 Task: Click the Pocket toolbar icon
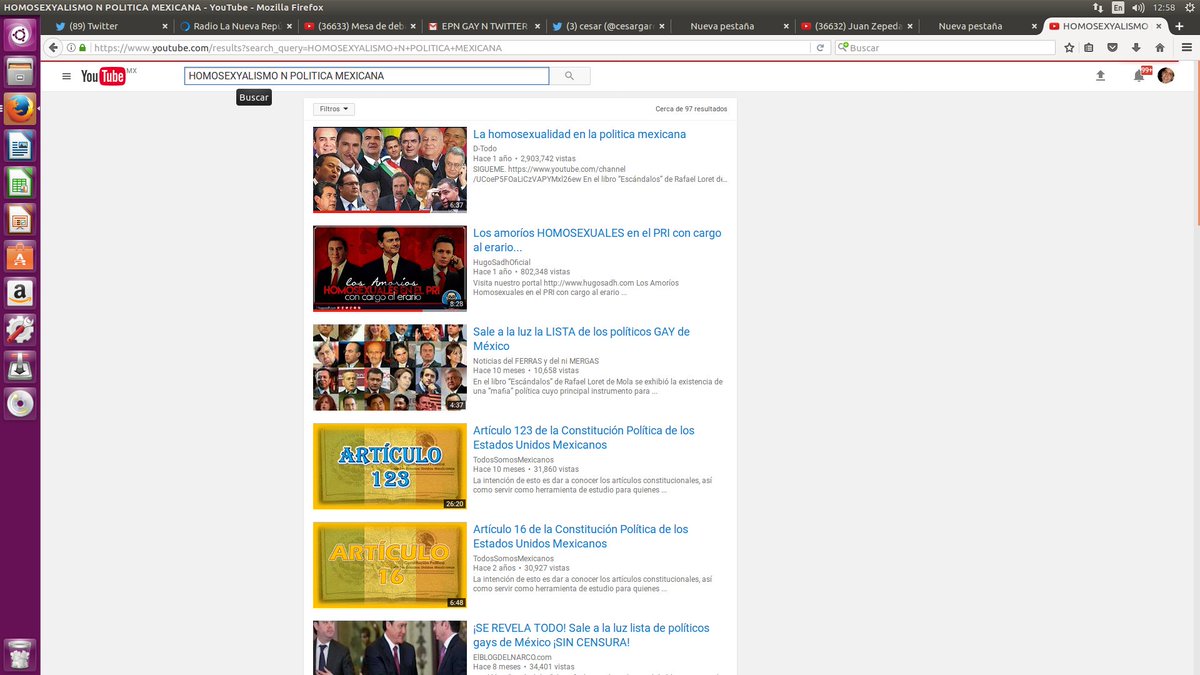point(1113,47)
